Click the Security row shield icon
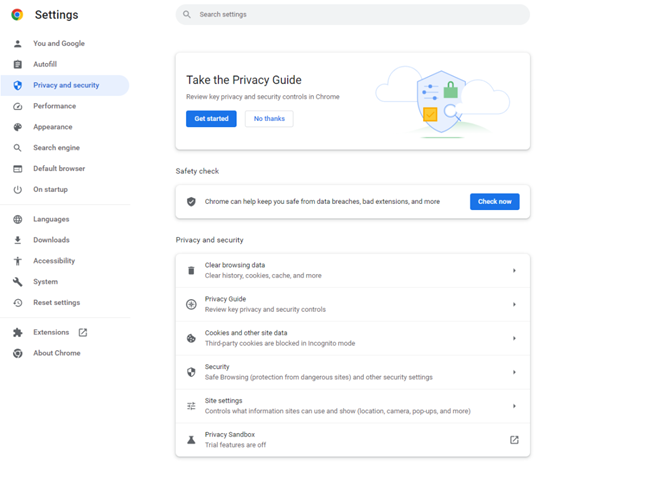652x482 pixels. tap(191, 372)
